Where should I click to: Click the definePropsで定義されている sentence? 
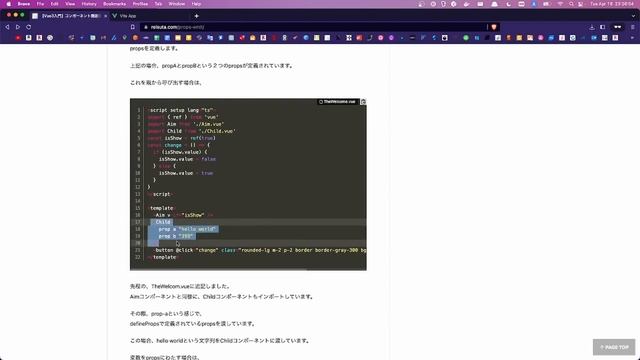click(193, 324)
